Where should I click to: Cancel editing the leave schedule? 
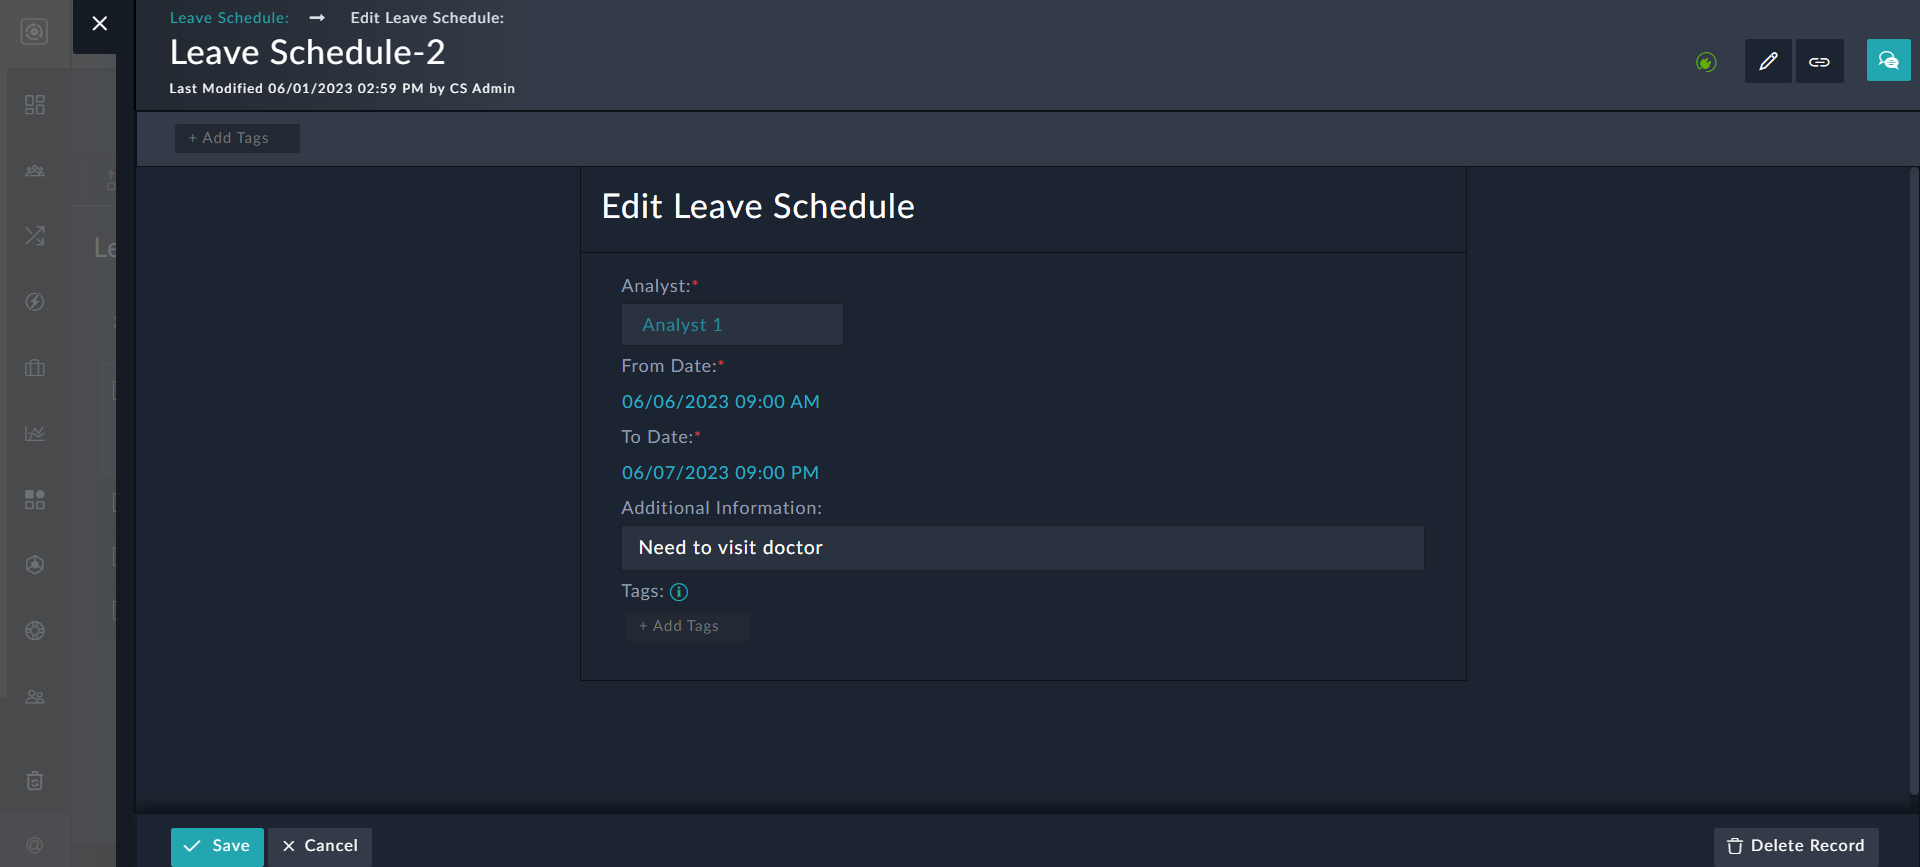tap(319, 846)
